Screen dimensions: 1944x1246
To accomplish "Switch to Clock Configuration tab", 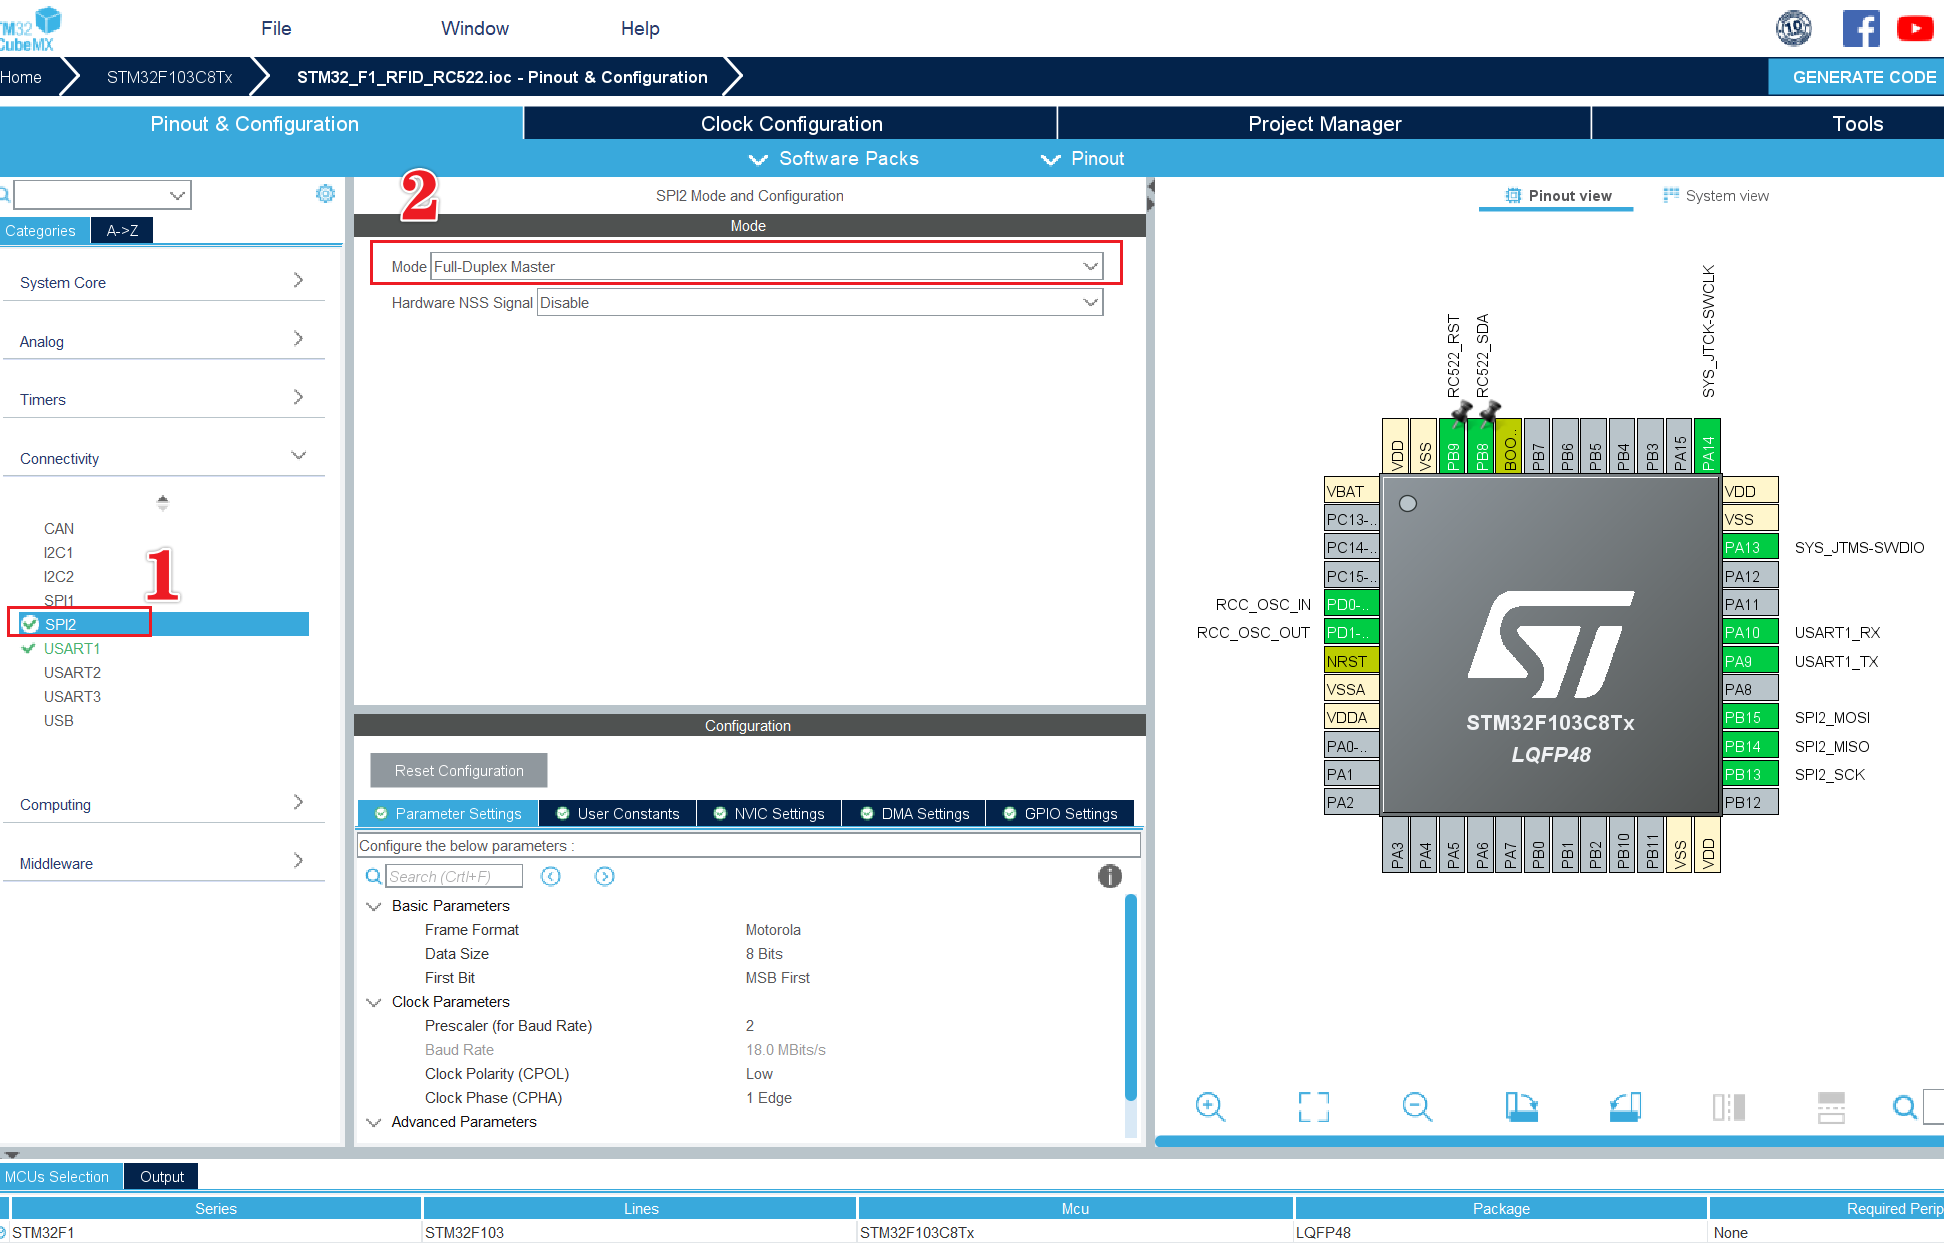I will [x=790, y=124].
